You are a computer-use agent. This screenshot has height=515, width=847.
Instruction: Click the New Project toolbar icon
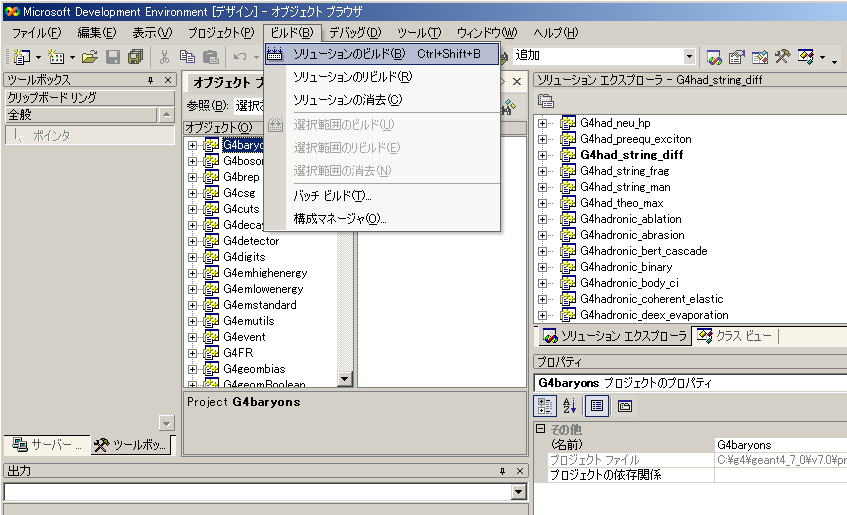point(22,56)
